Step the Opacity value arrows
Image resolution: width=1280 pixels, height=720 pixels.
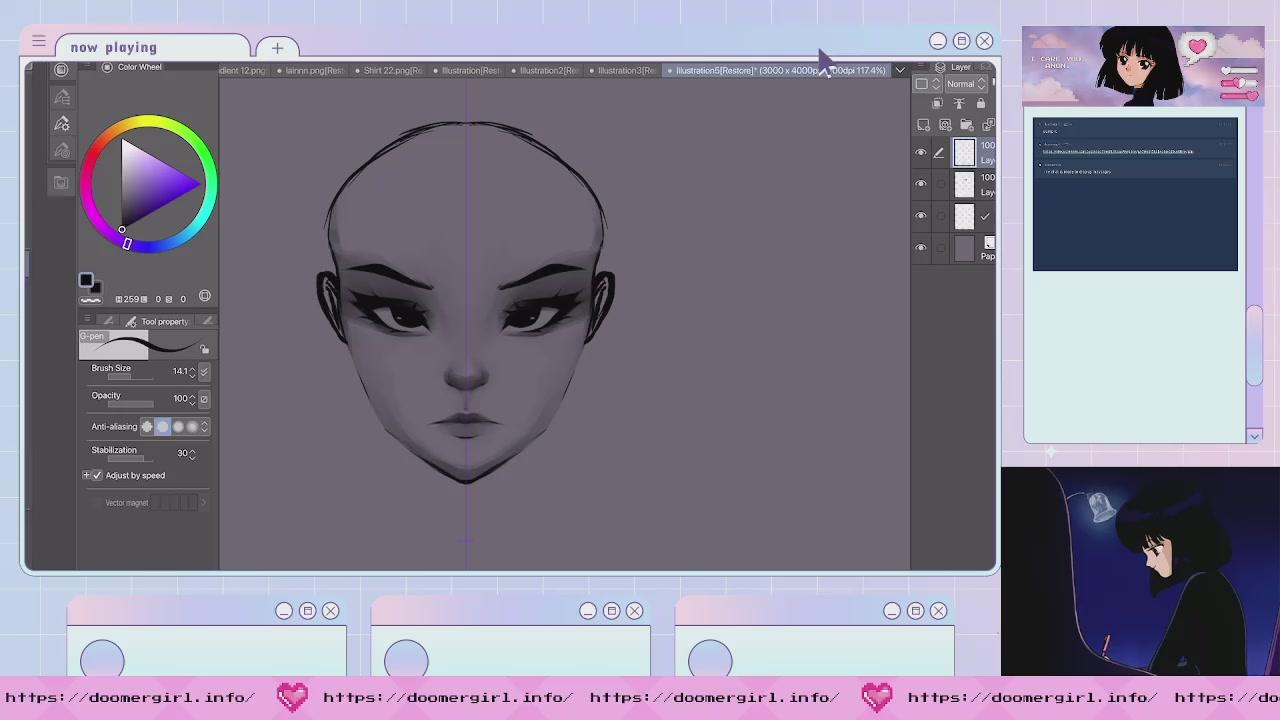(x=192, y=398)
